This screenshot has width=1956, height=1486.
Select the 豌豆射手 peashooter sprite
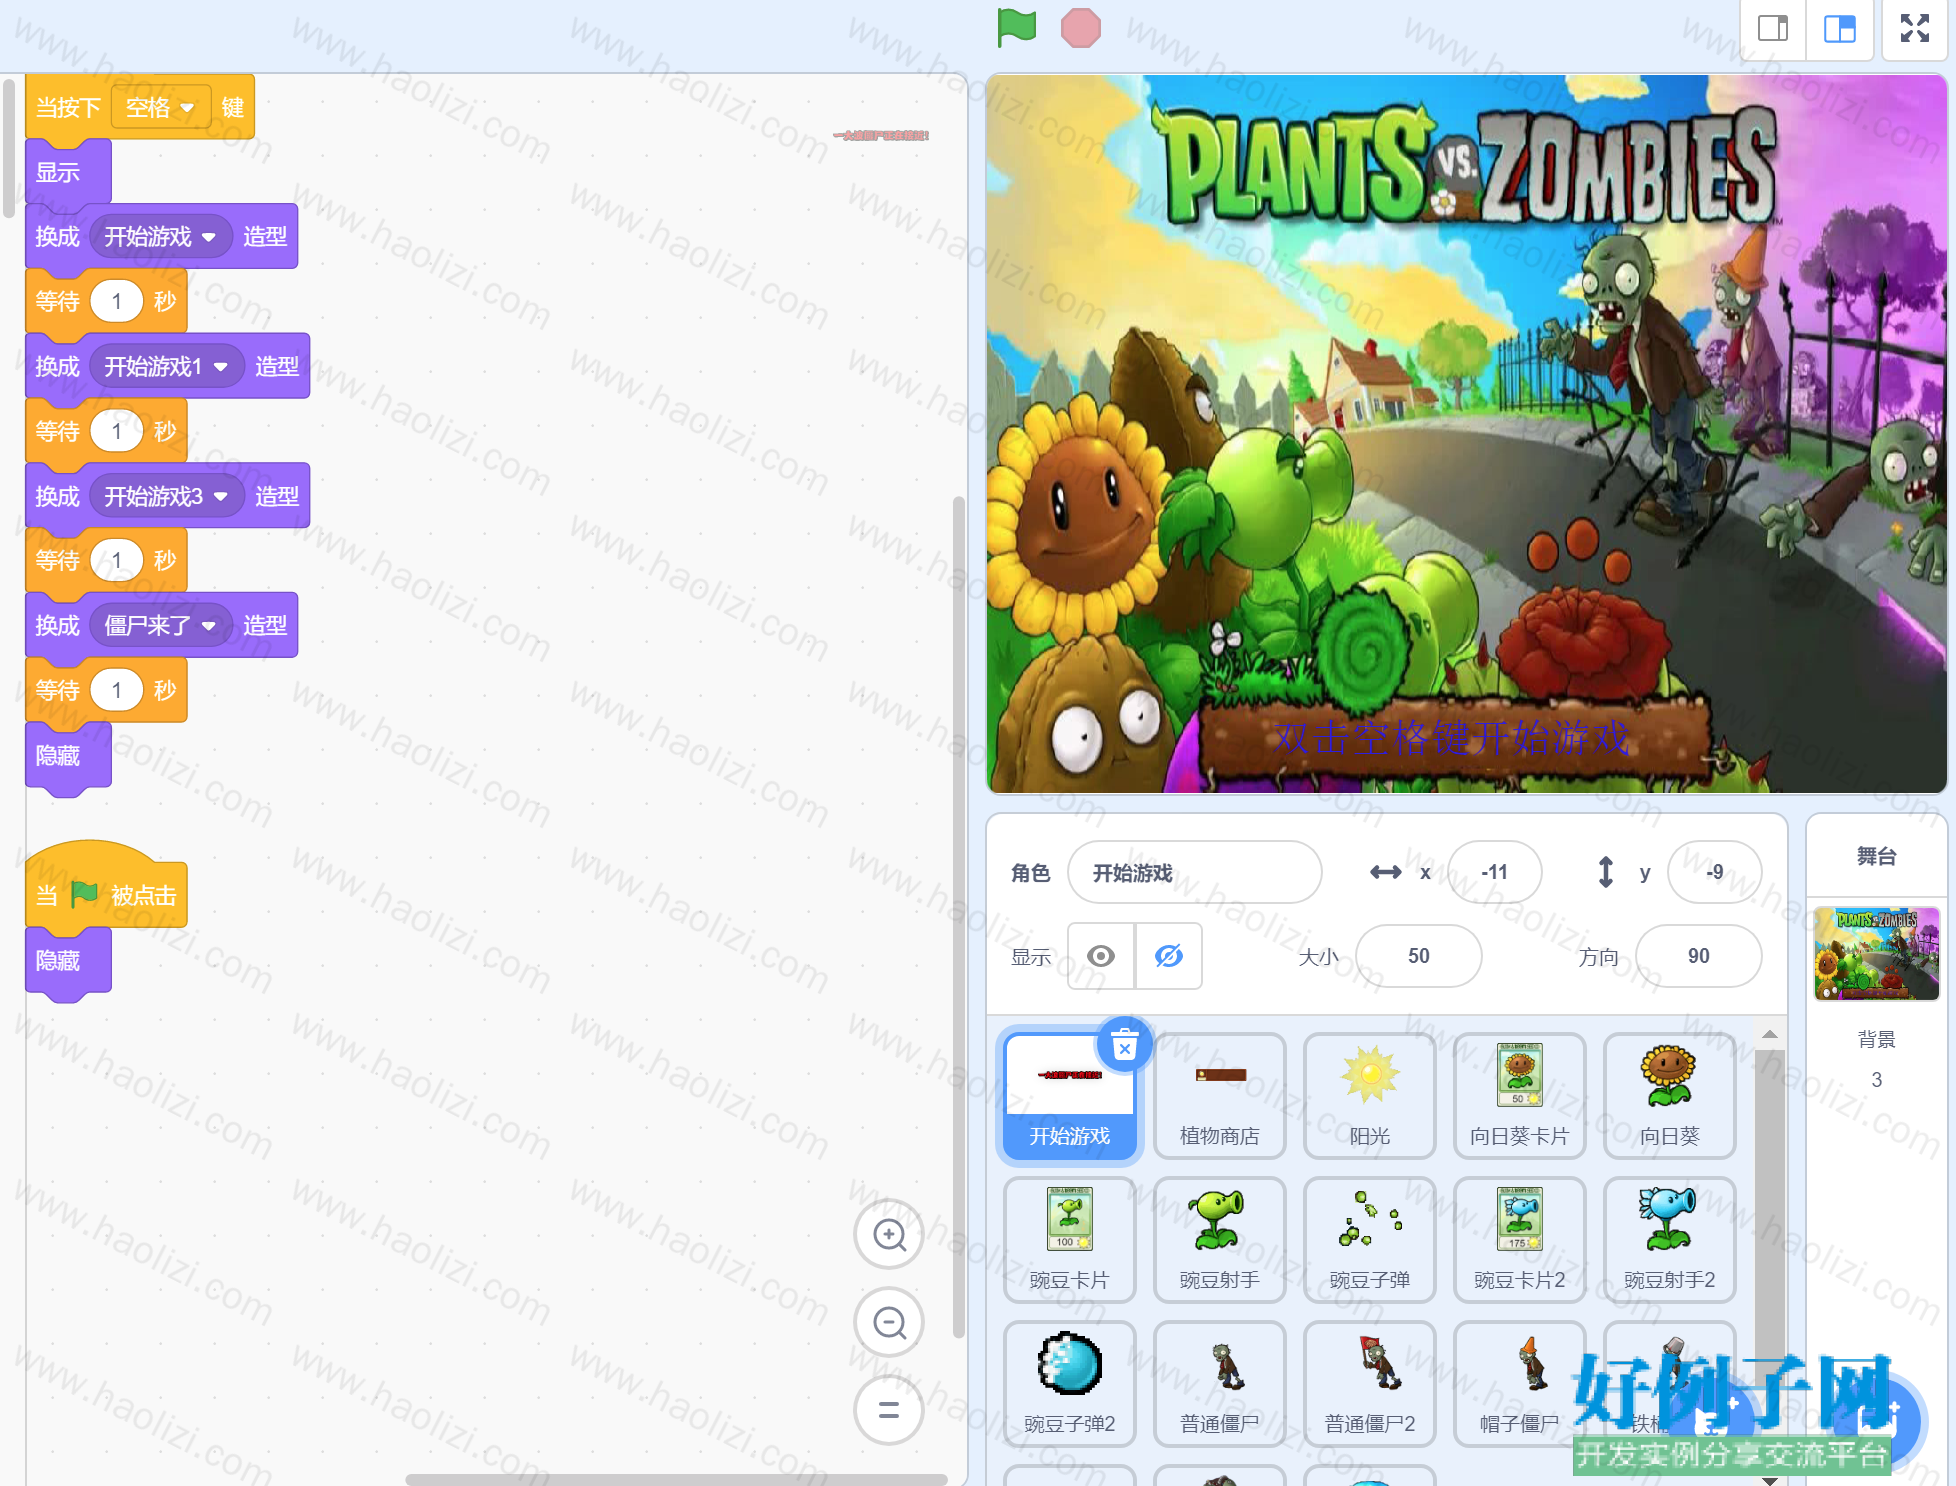coord(1220,1241)
